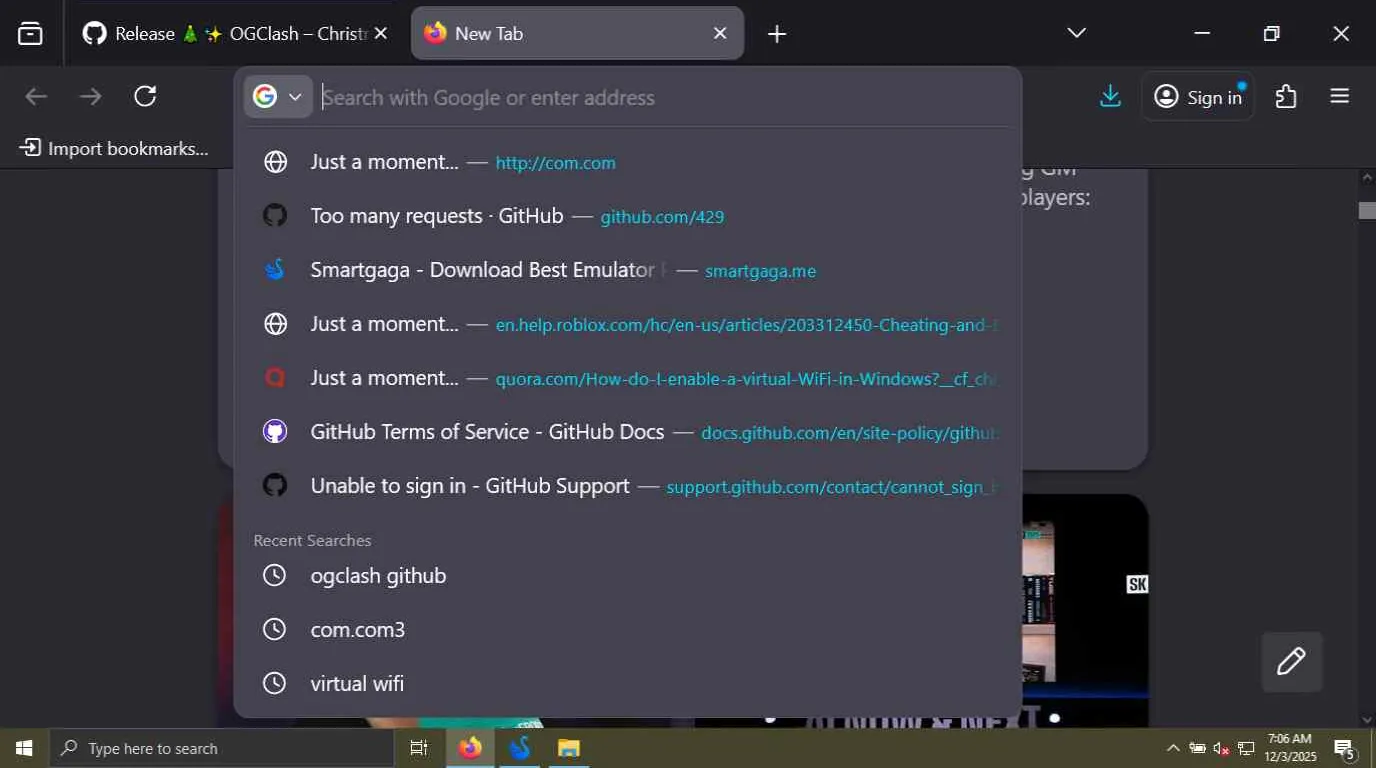
Task: Open the Extensions puzzle-piece menu
Action: point(1286,96)
